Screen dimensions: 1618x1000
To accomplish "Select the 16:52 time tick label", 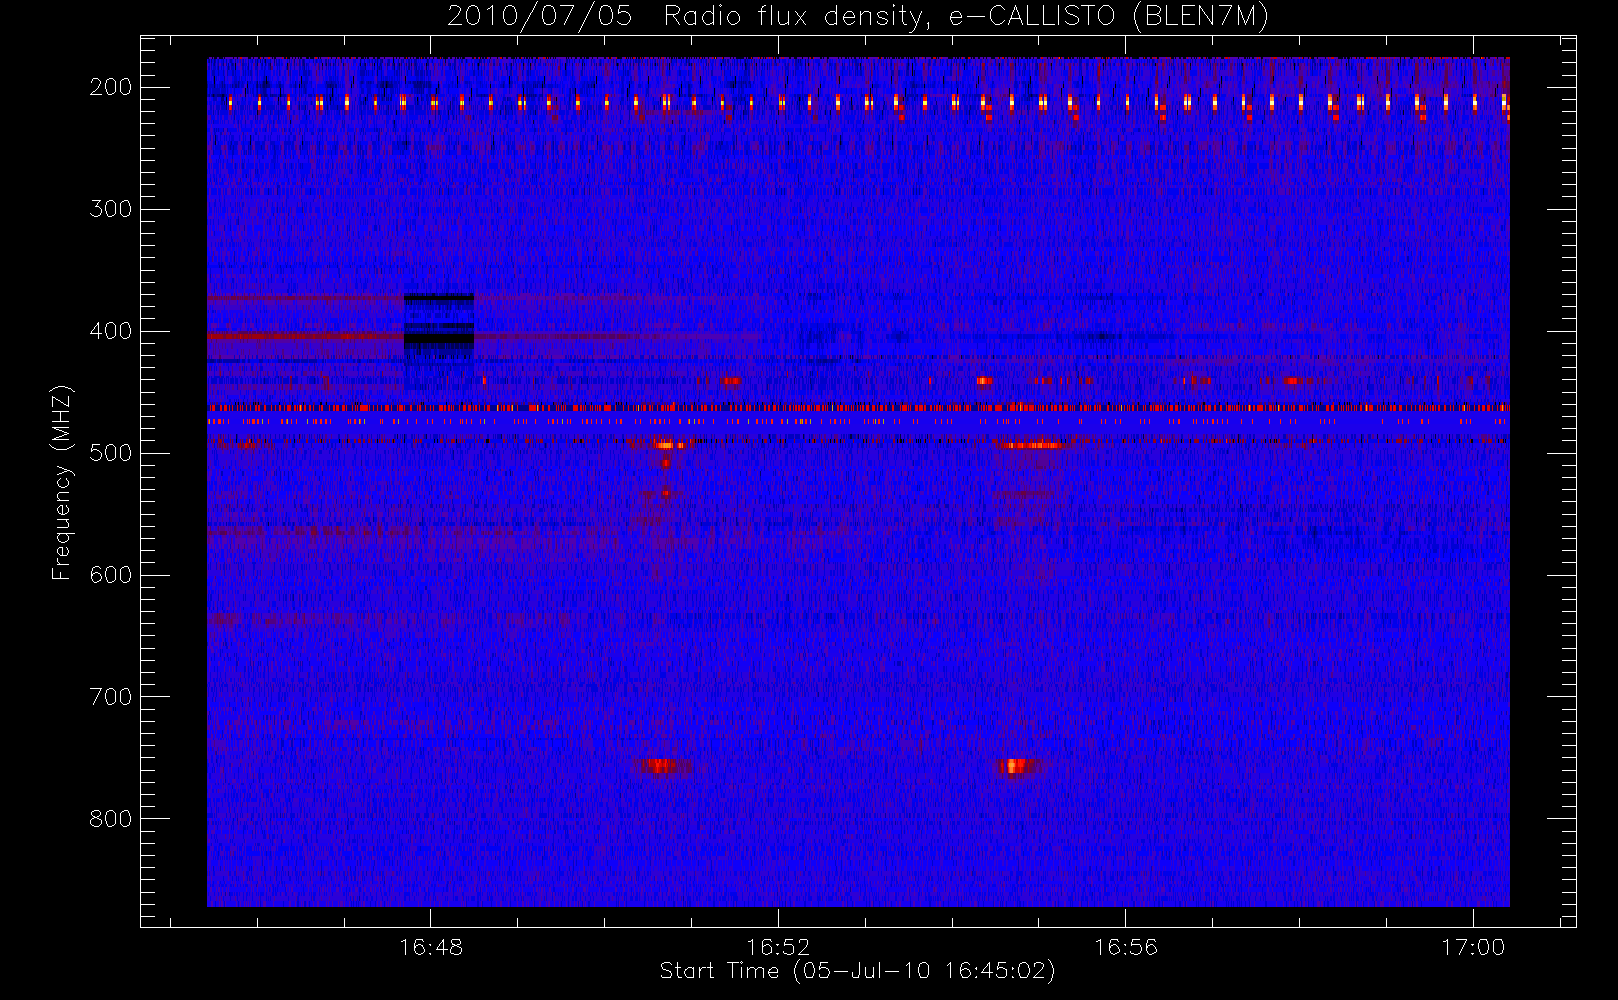I will click(x=778, y=947).
